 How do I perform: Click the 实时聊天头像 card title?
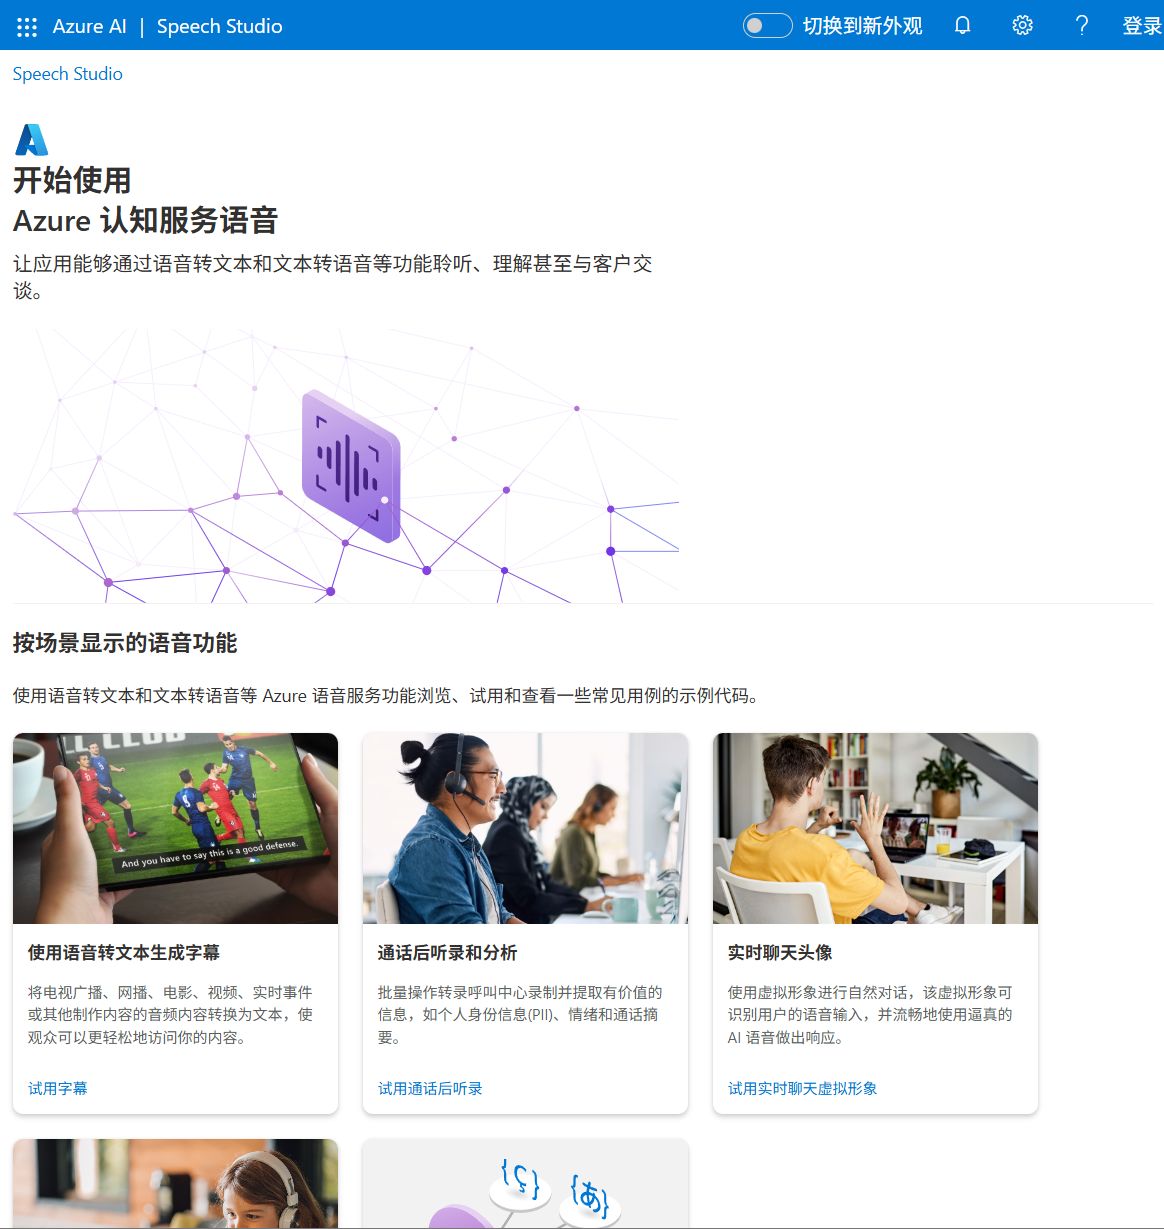[x=780, y=953]
